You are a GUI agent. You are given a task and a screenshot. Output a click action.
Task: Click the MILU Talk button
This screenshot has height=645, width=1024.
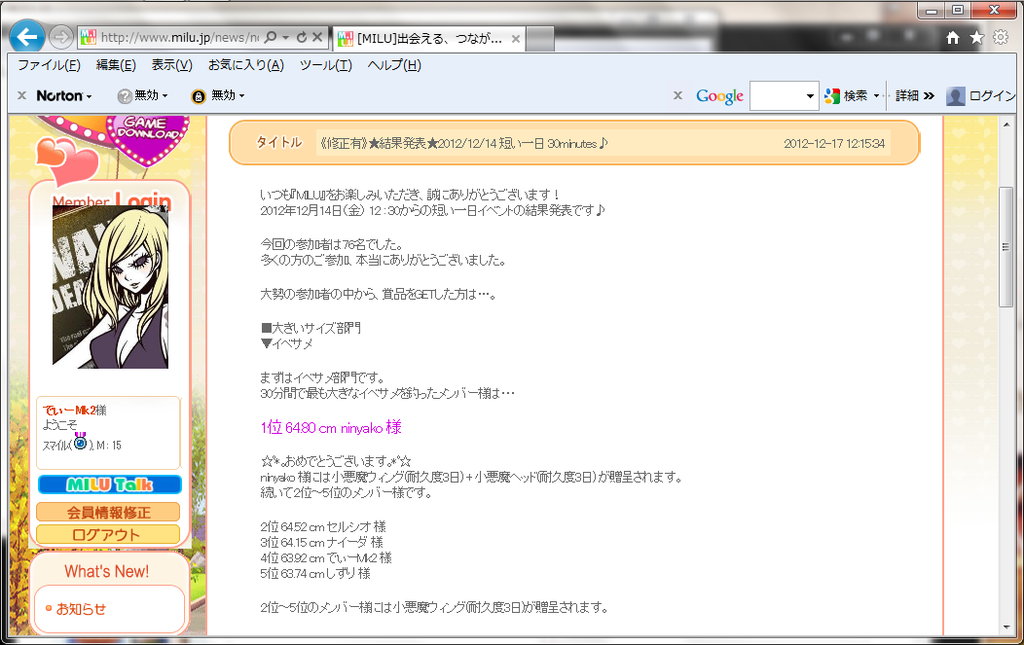point(109,485)
